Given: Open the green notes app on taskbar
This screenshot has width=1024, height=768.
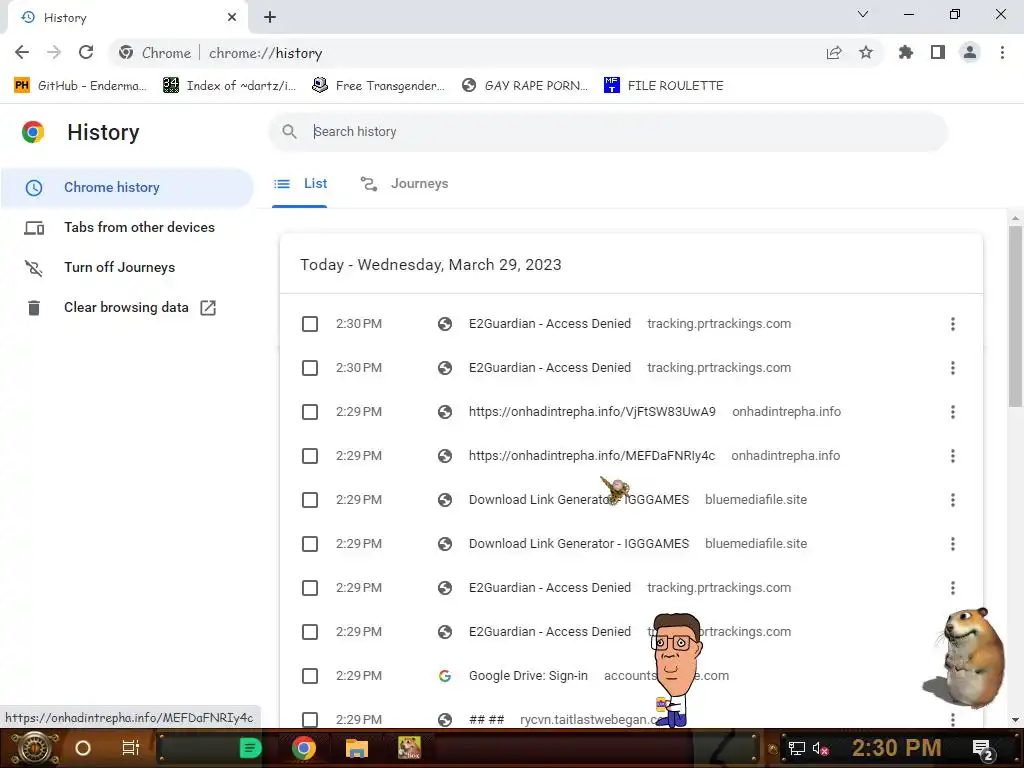Looking at the screenshot, I should [x=249, y=748].
